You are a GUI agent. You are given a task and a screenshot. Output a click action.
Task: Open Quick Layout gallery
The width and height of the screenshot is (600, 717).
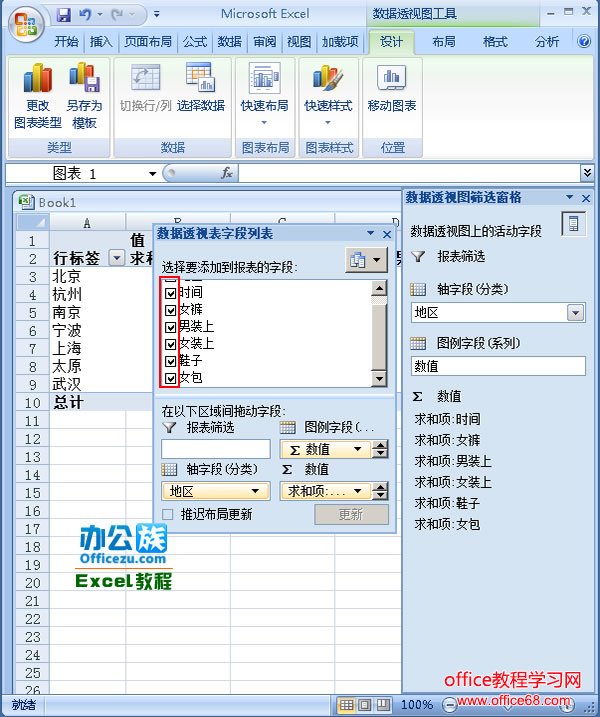point(264,94)
